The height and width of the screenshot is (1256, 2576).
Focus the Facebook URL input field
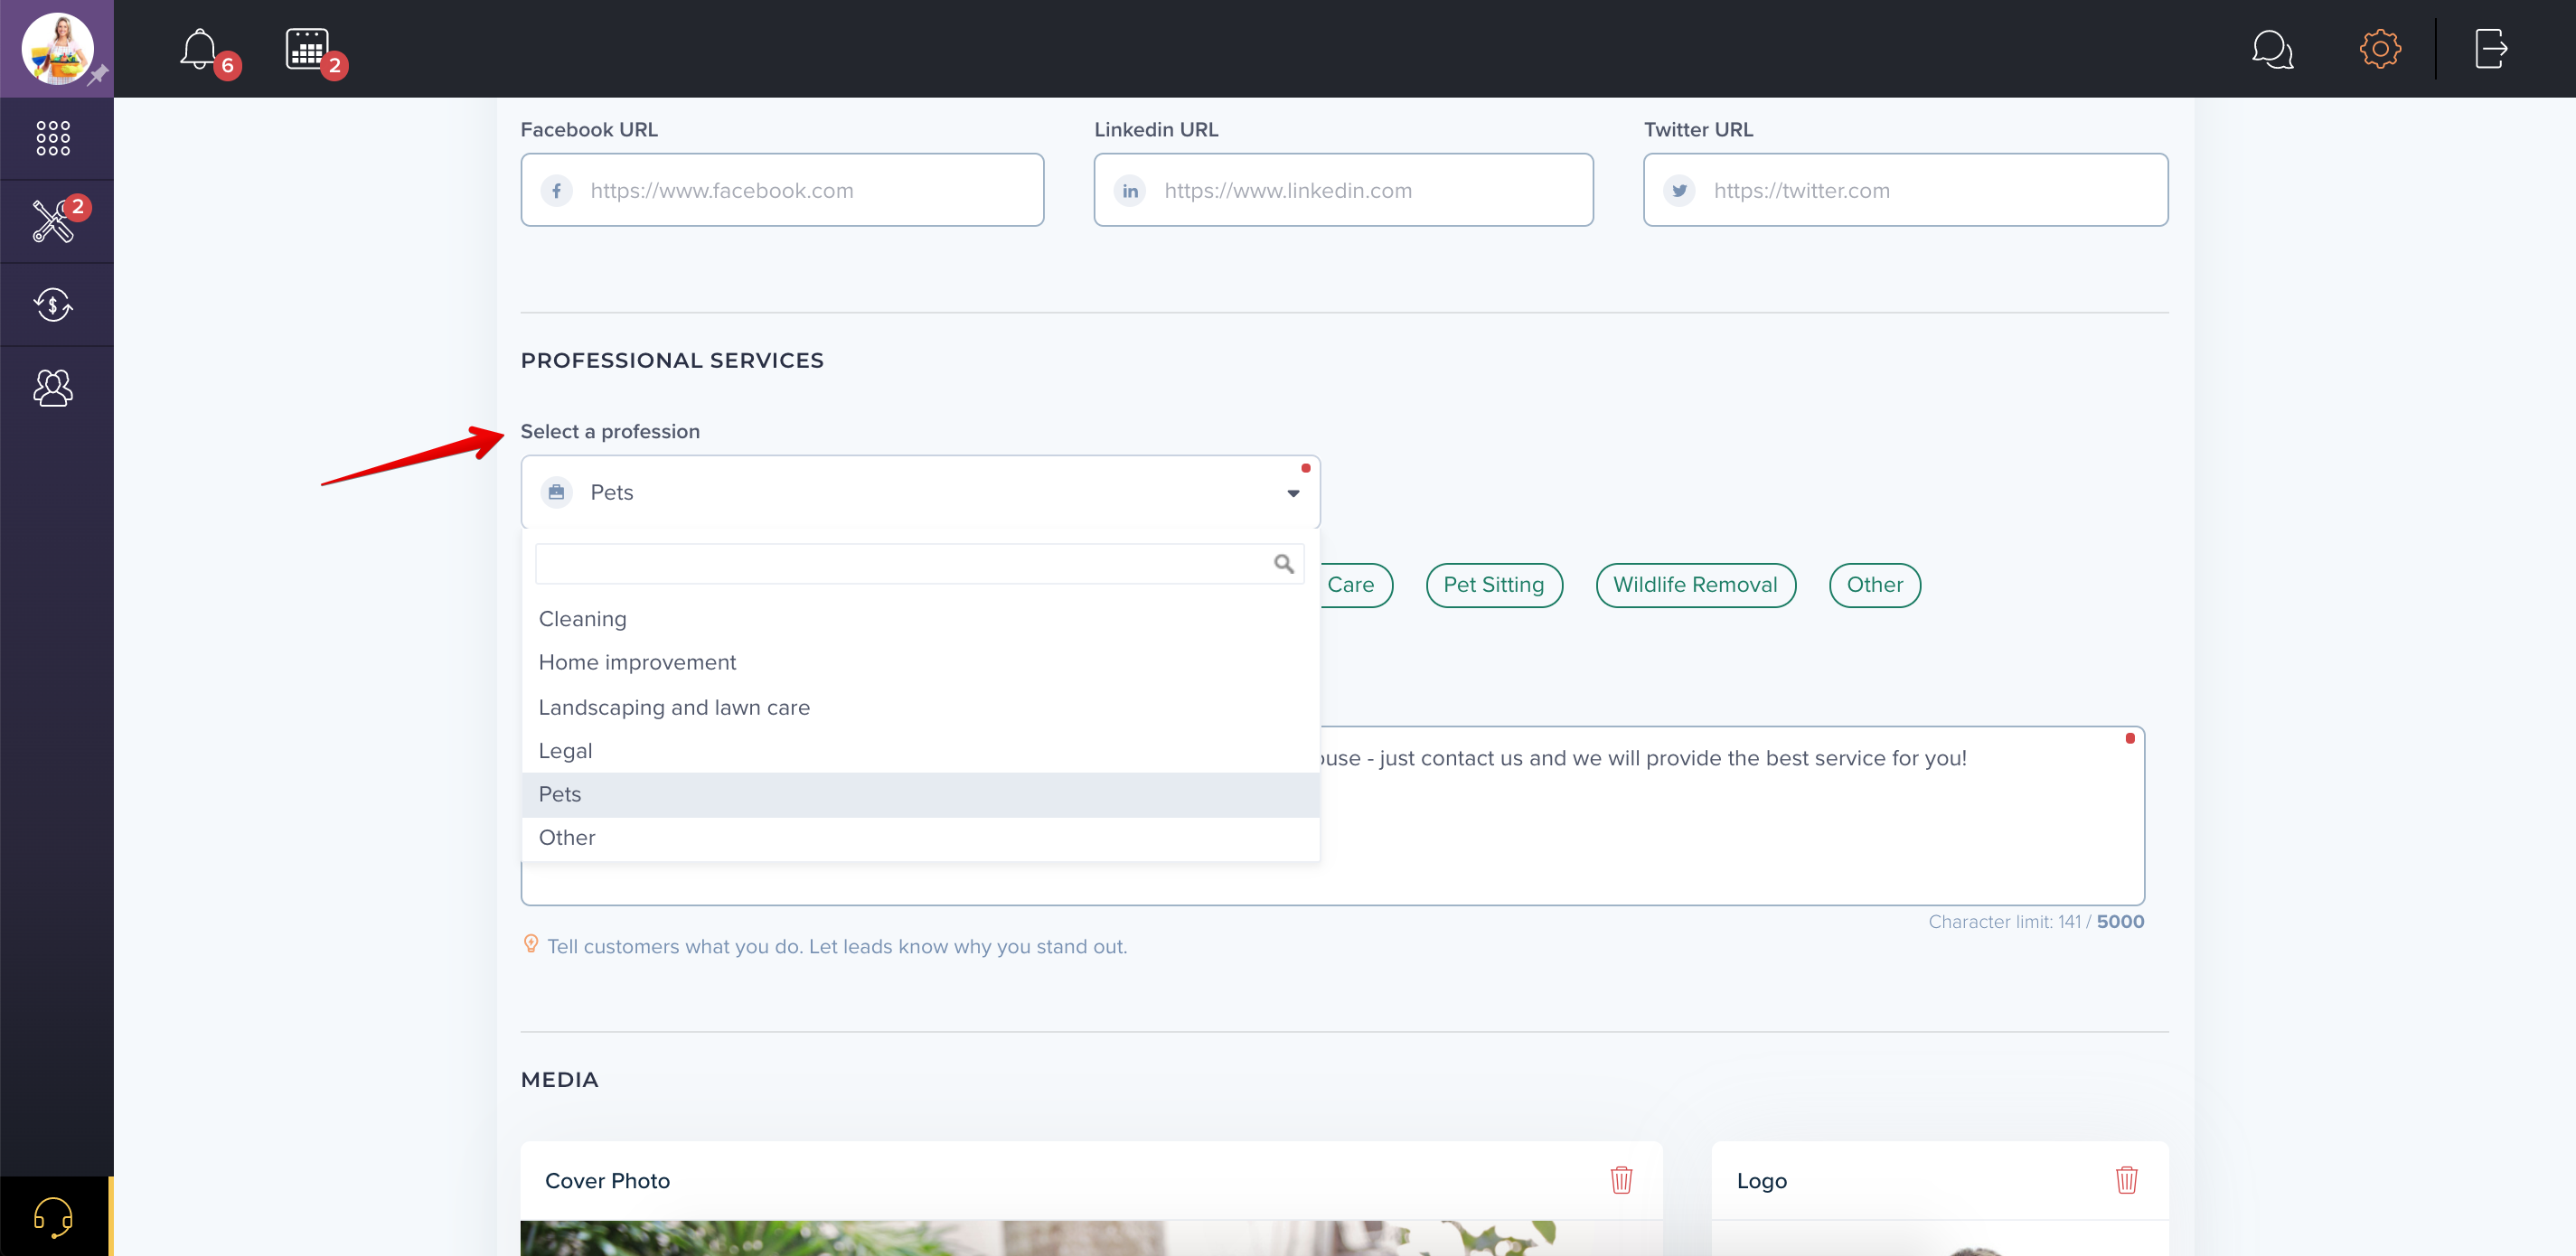(x=782, y=190)
